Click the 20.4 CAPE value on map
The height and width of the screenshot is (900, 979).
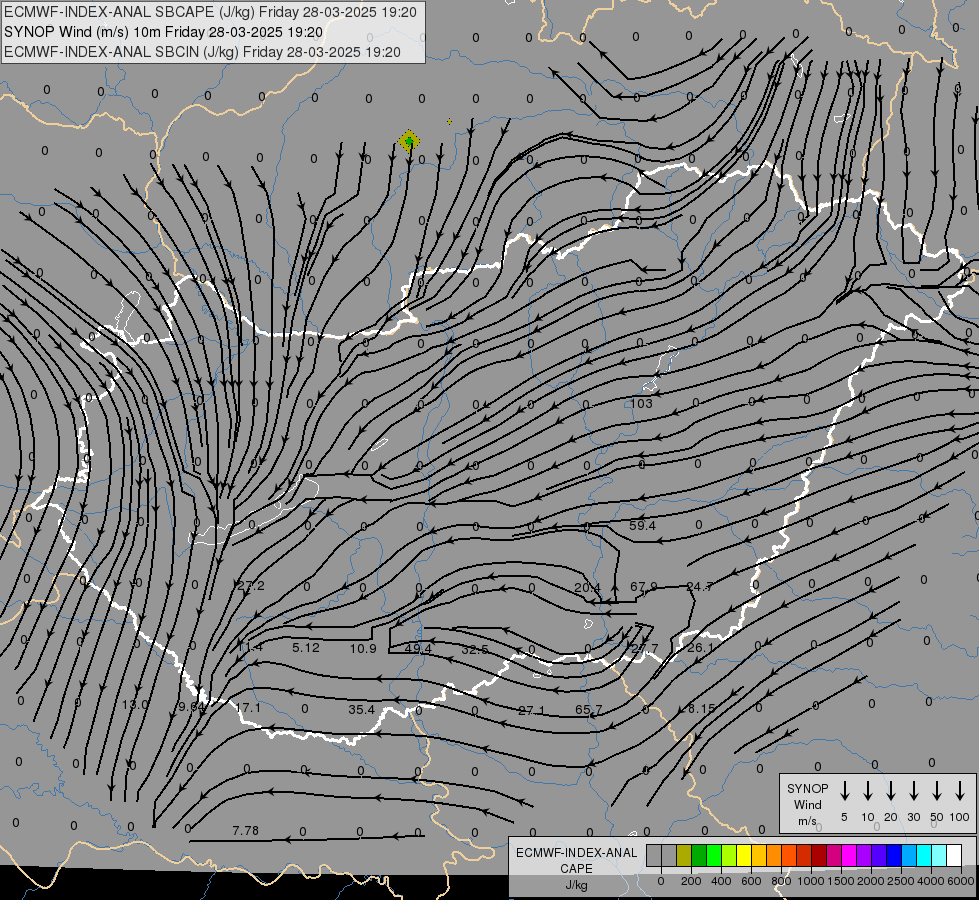pyautogui.click(x=587, y=588)
